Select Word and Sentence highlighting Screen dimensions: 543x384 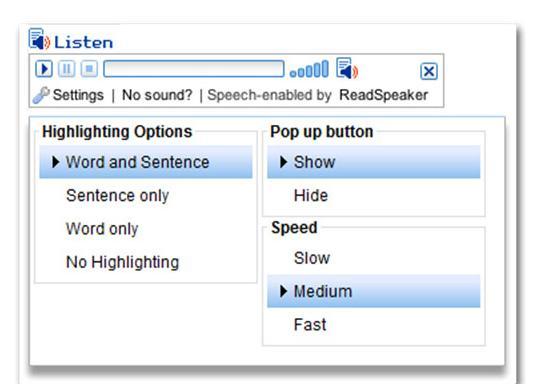pyautogui.click(x=146, y=162)
